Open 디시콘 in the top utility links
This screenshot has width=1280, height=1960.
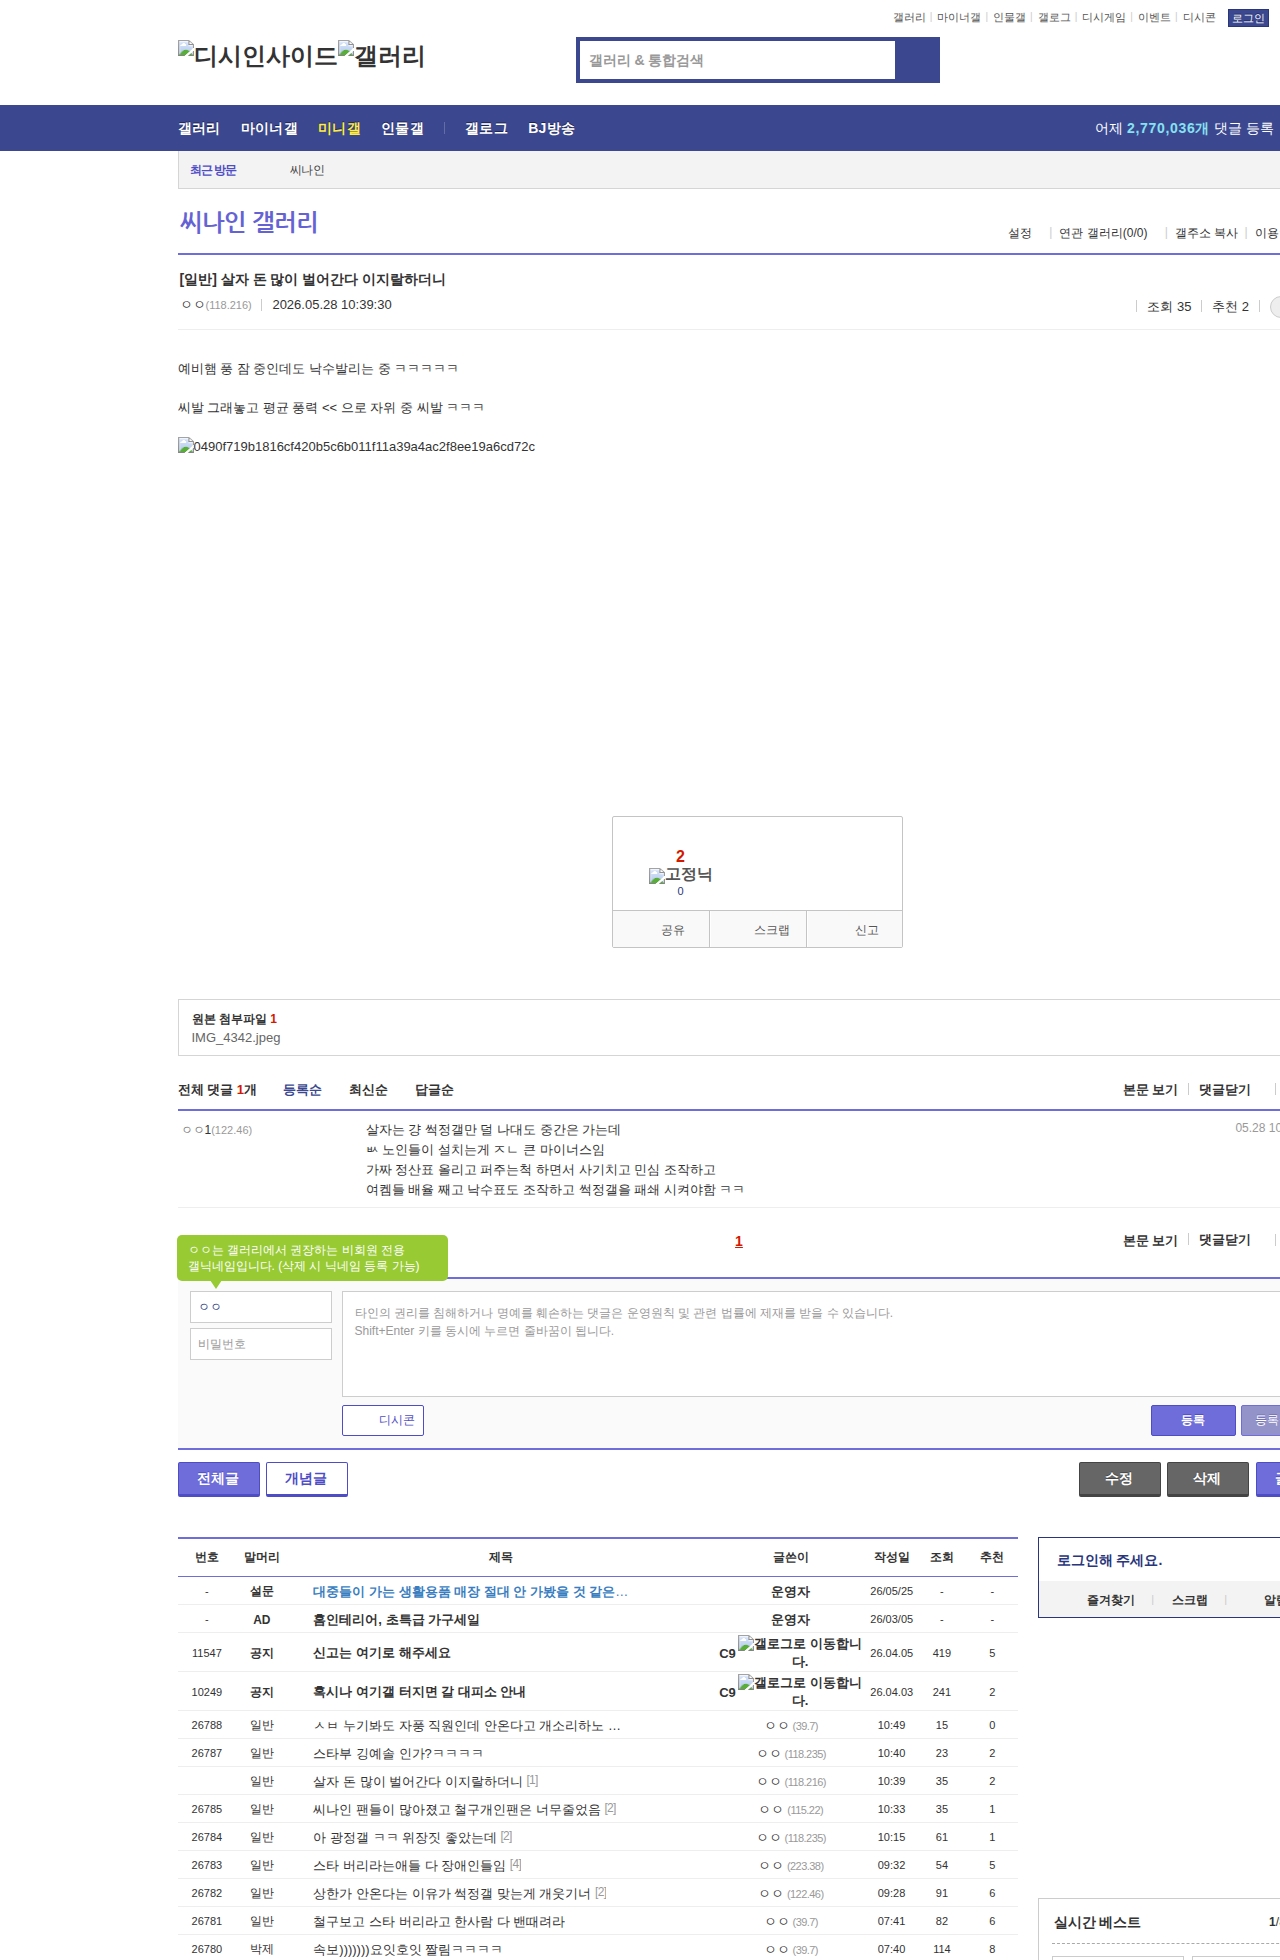1199,18
